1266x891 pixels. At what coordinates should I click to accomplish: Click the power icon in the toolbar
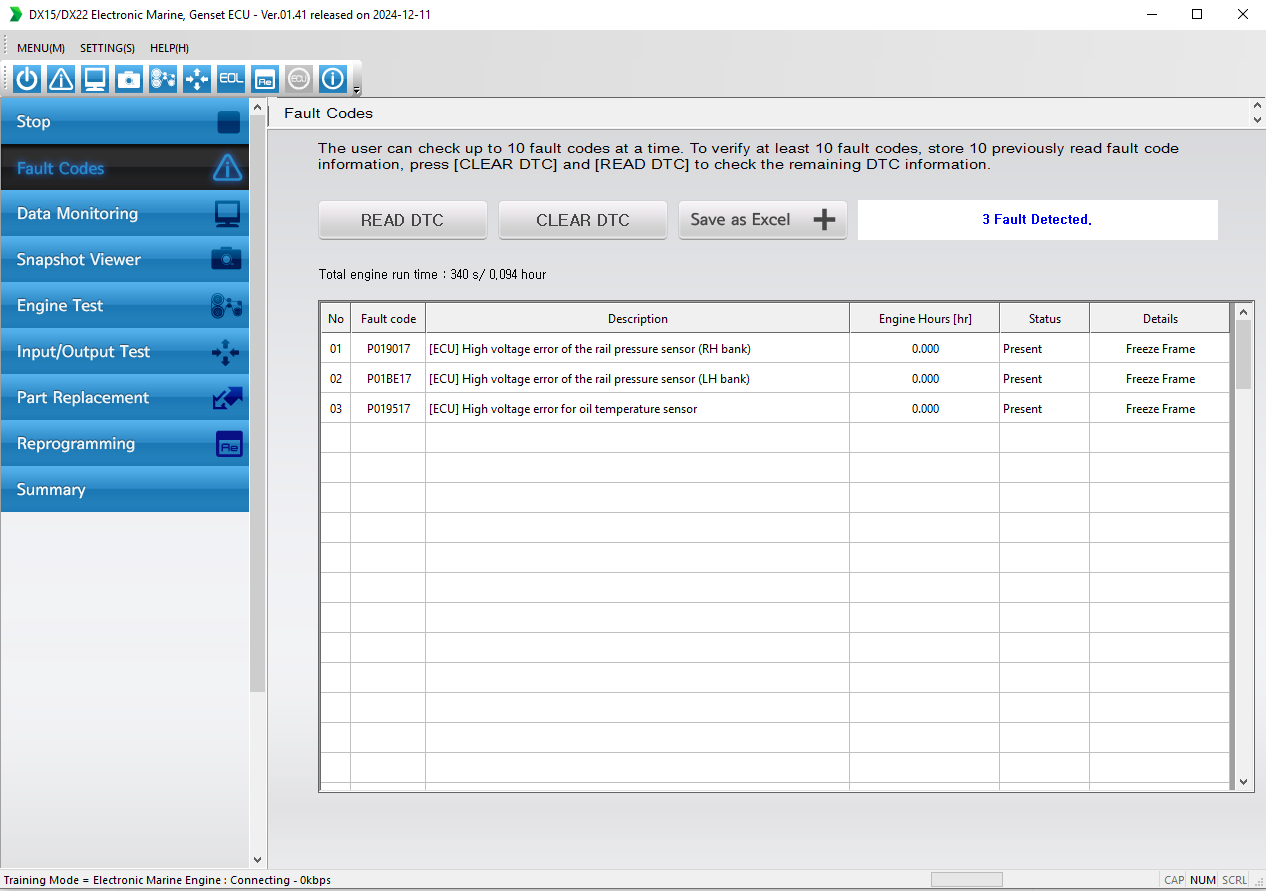point(27,78)
